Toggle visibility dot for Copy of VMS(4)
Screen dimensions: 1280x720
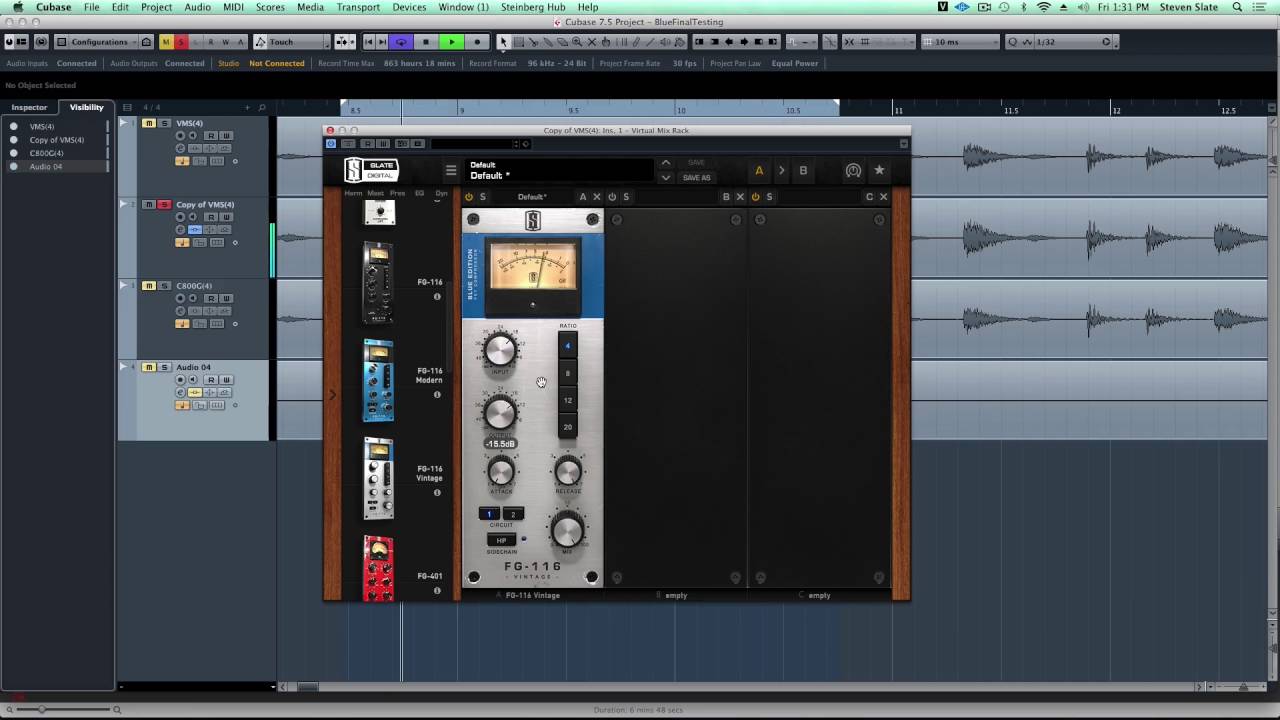[14, 140]
